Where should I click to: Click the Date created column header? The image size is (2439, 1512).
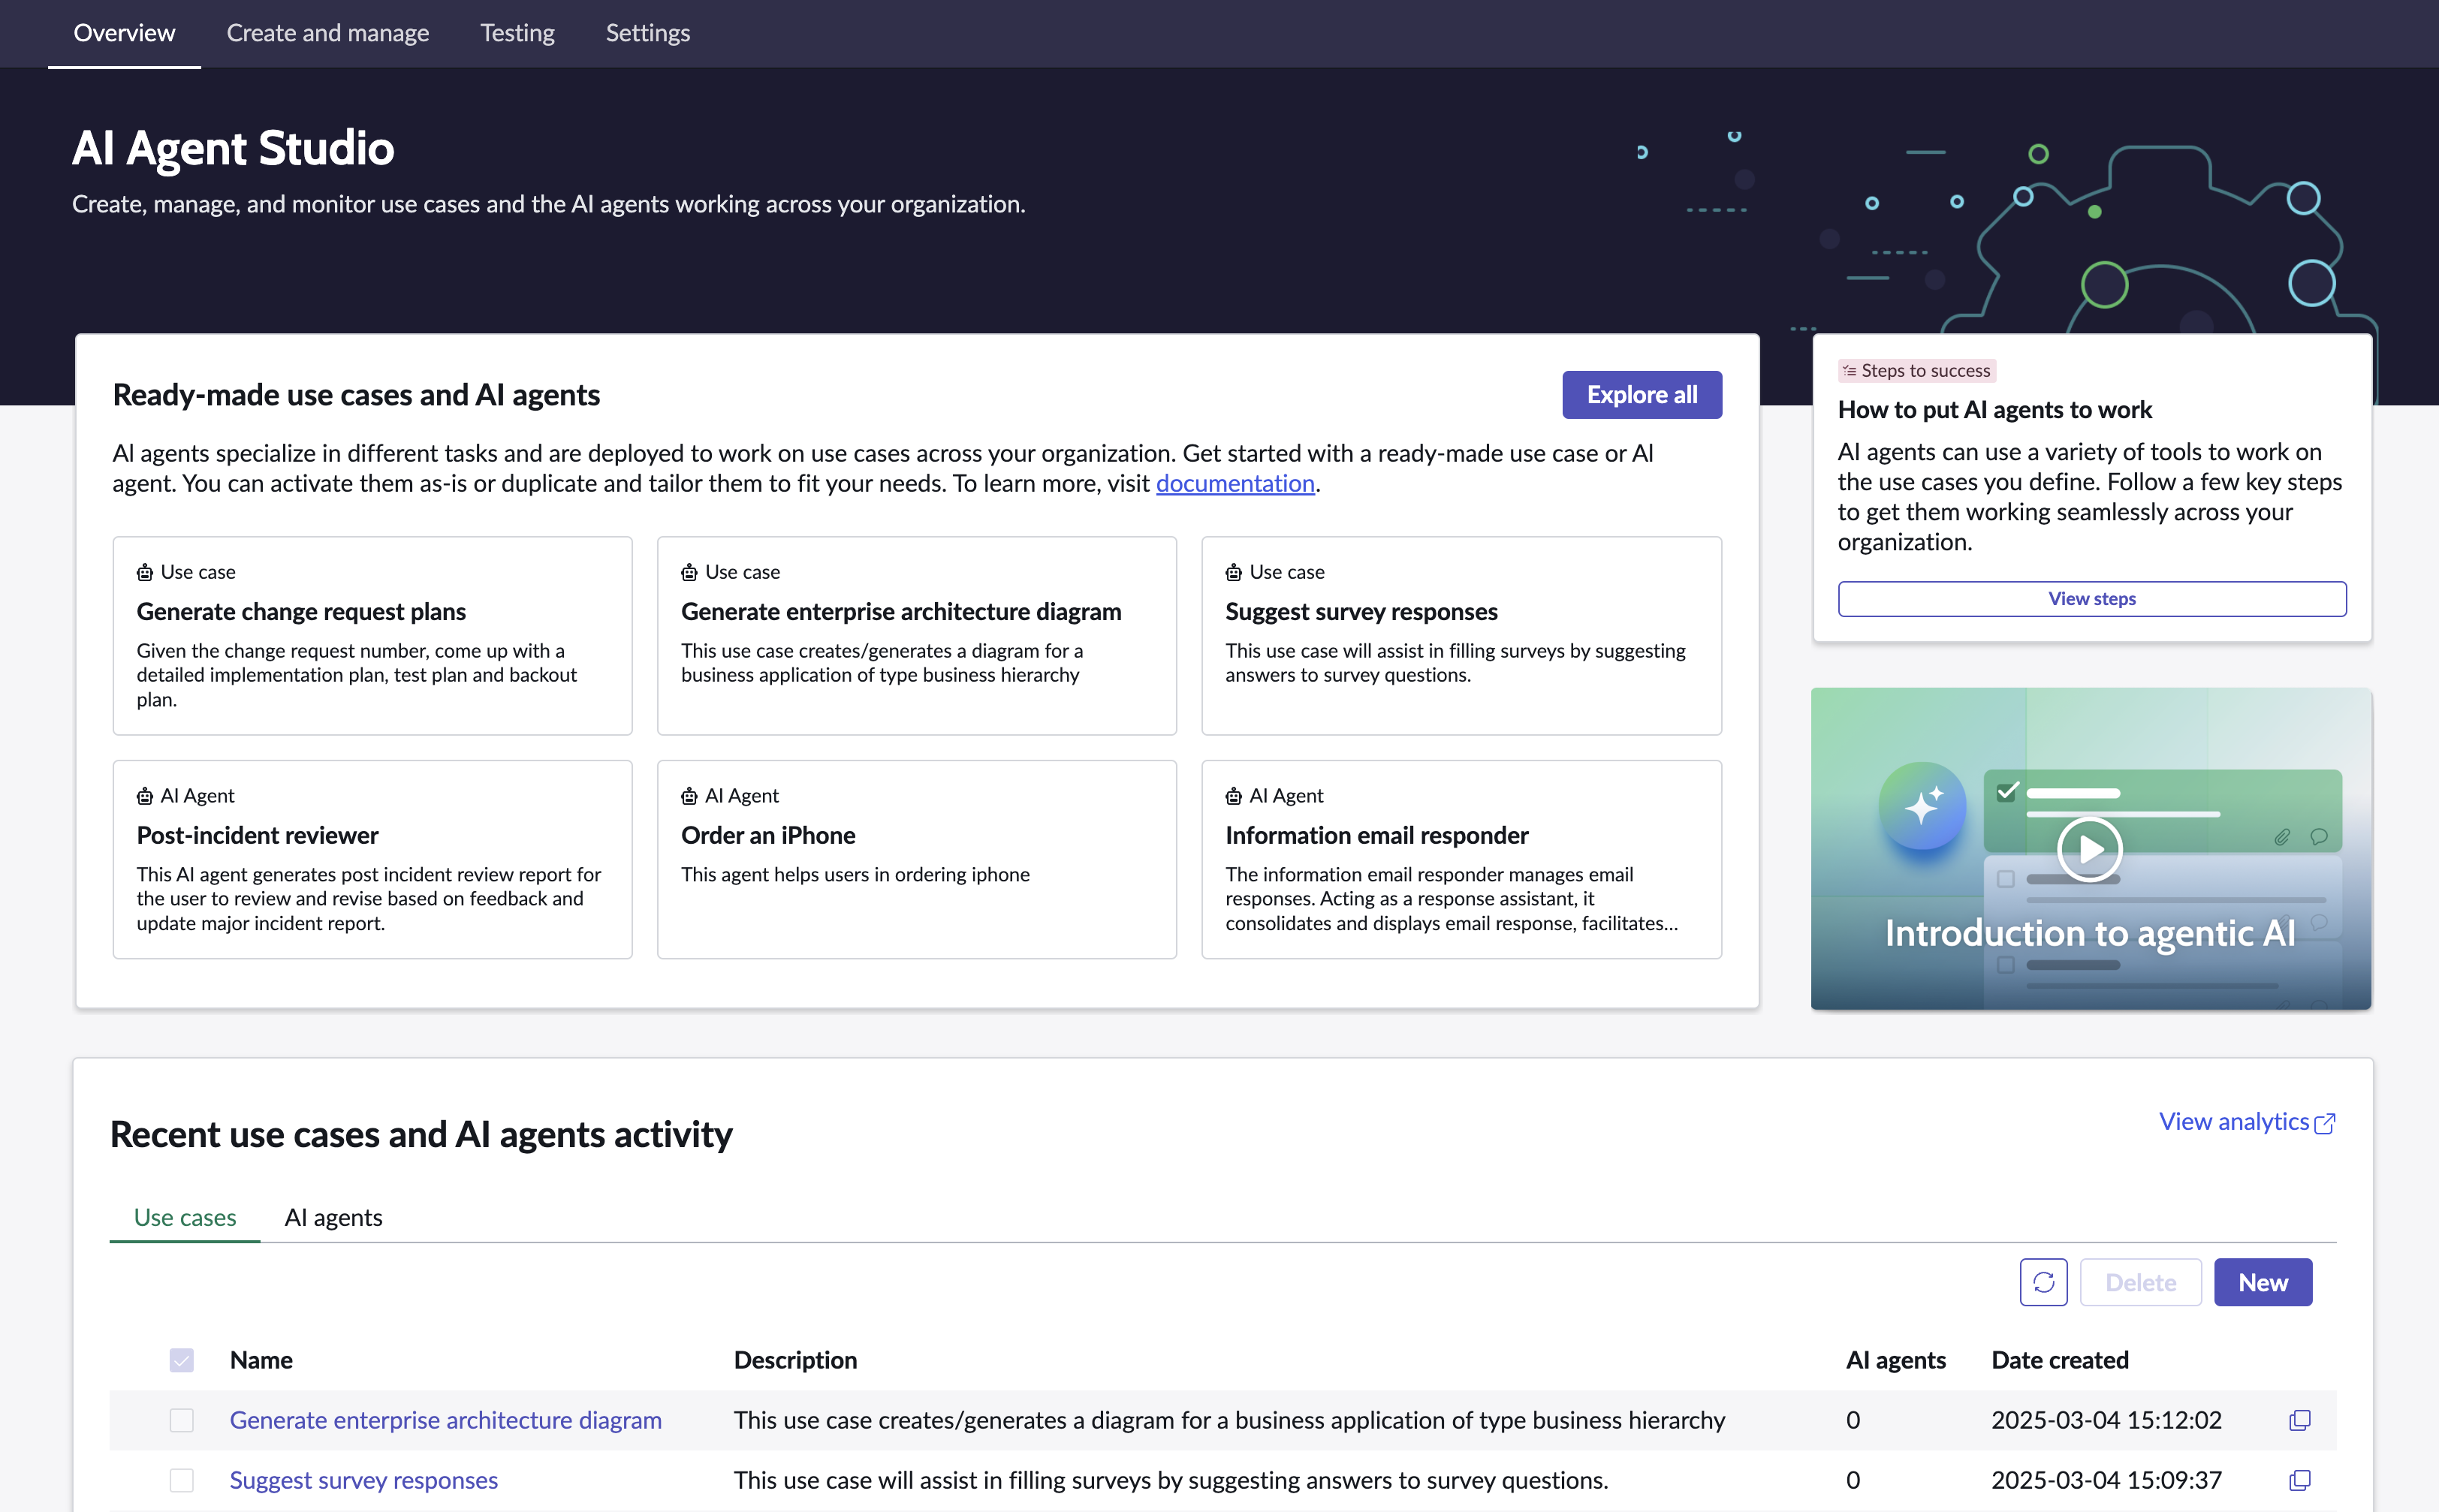click(x=2060, y=1360)
